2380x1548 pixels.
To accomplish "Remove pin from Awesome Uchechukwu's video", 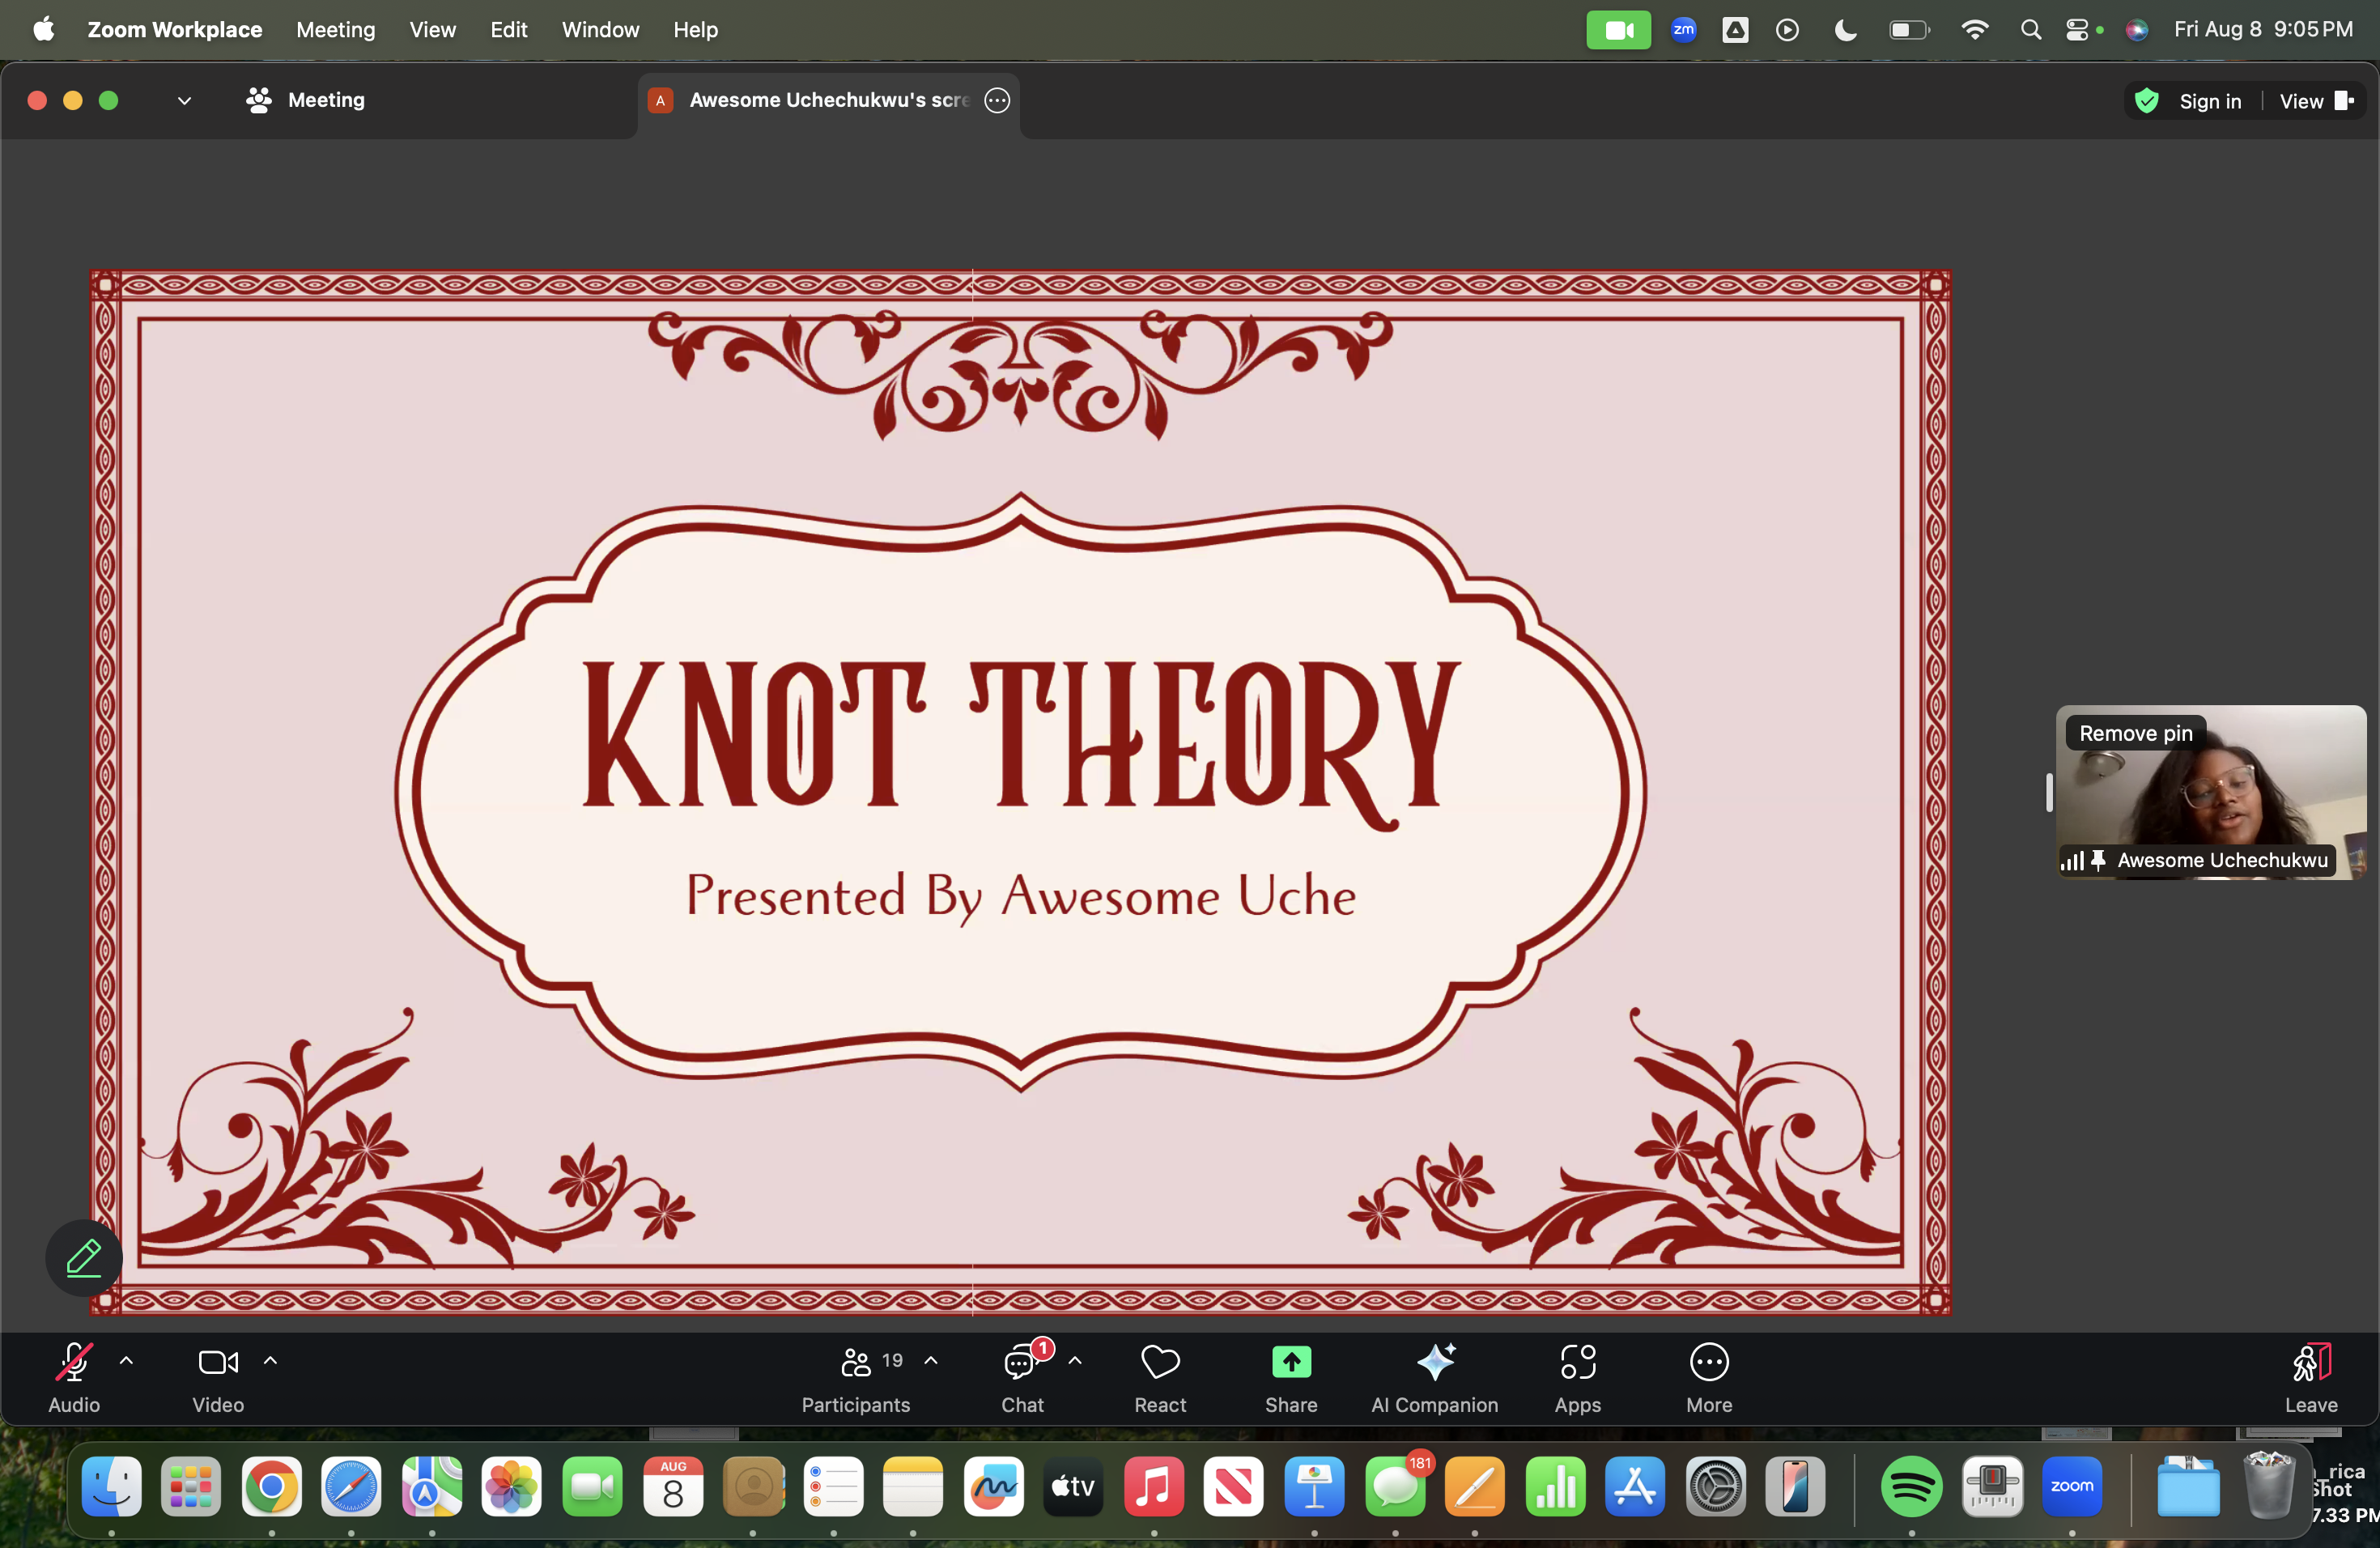I will pos(2135,733).
